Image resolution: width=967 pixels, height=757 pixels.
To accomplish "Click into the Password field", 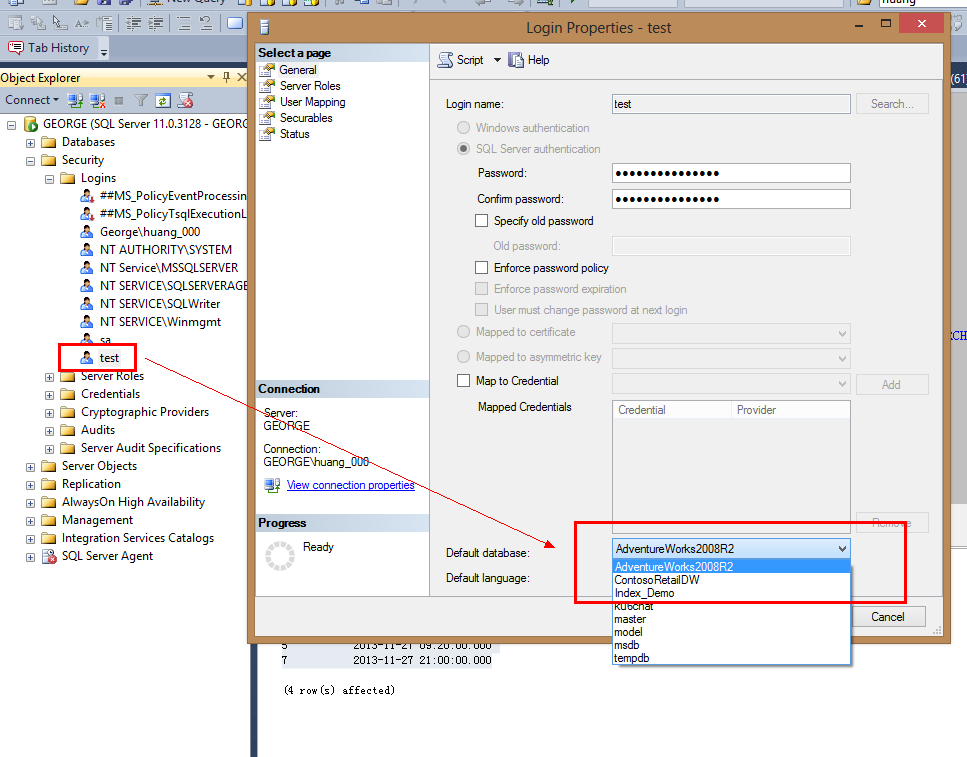I will click(730, 173).
